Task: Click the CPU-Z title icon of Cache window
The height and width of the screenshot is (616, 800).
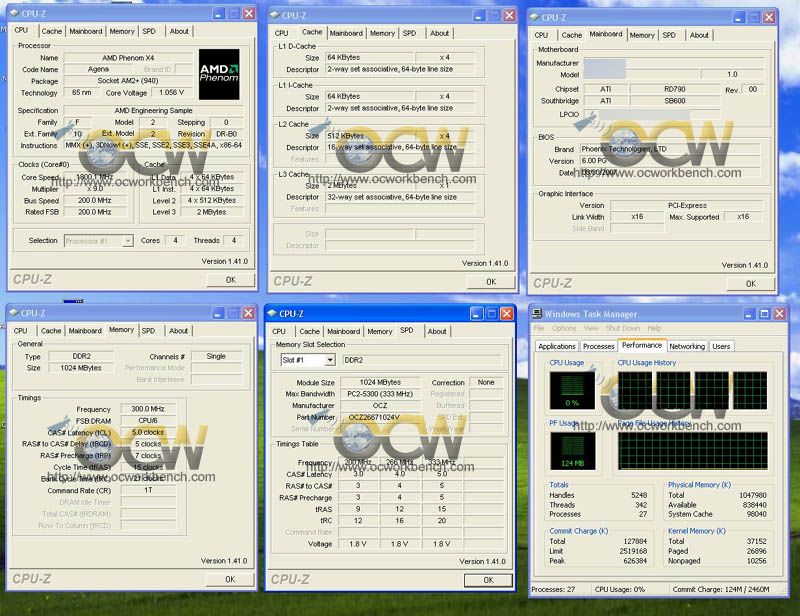Action: (x=274, y=15)
